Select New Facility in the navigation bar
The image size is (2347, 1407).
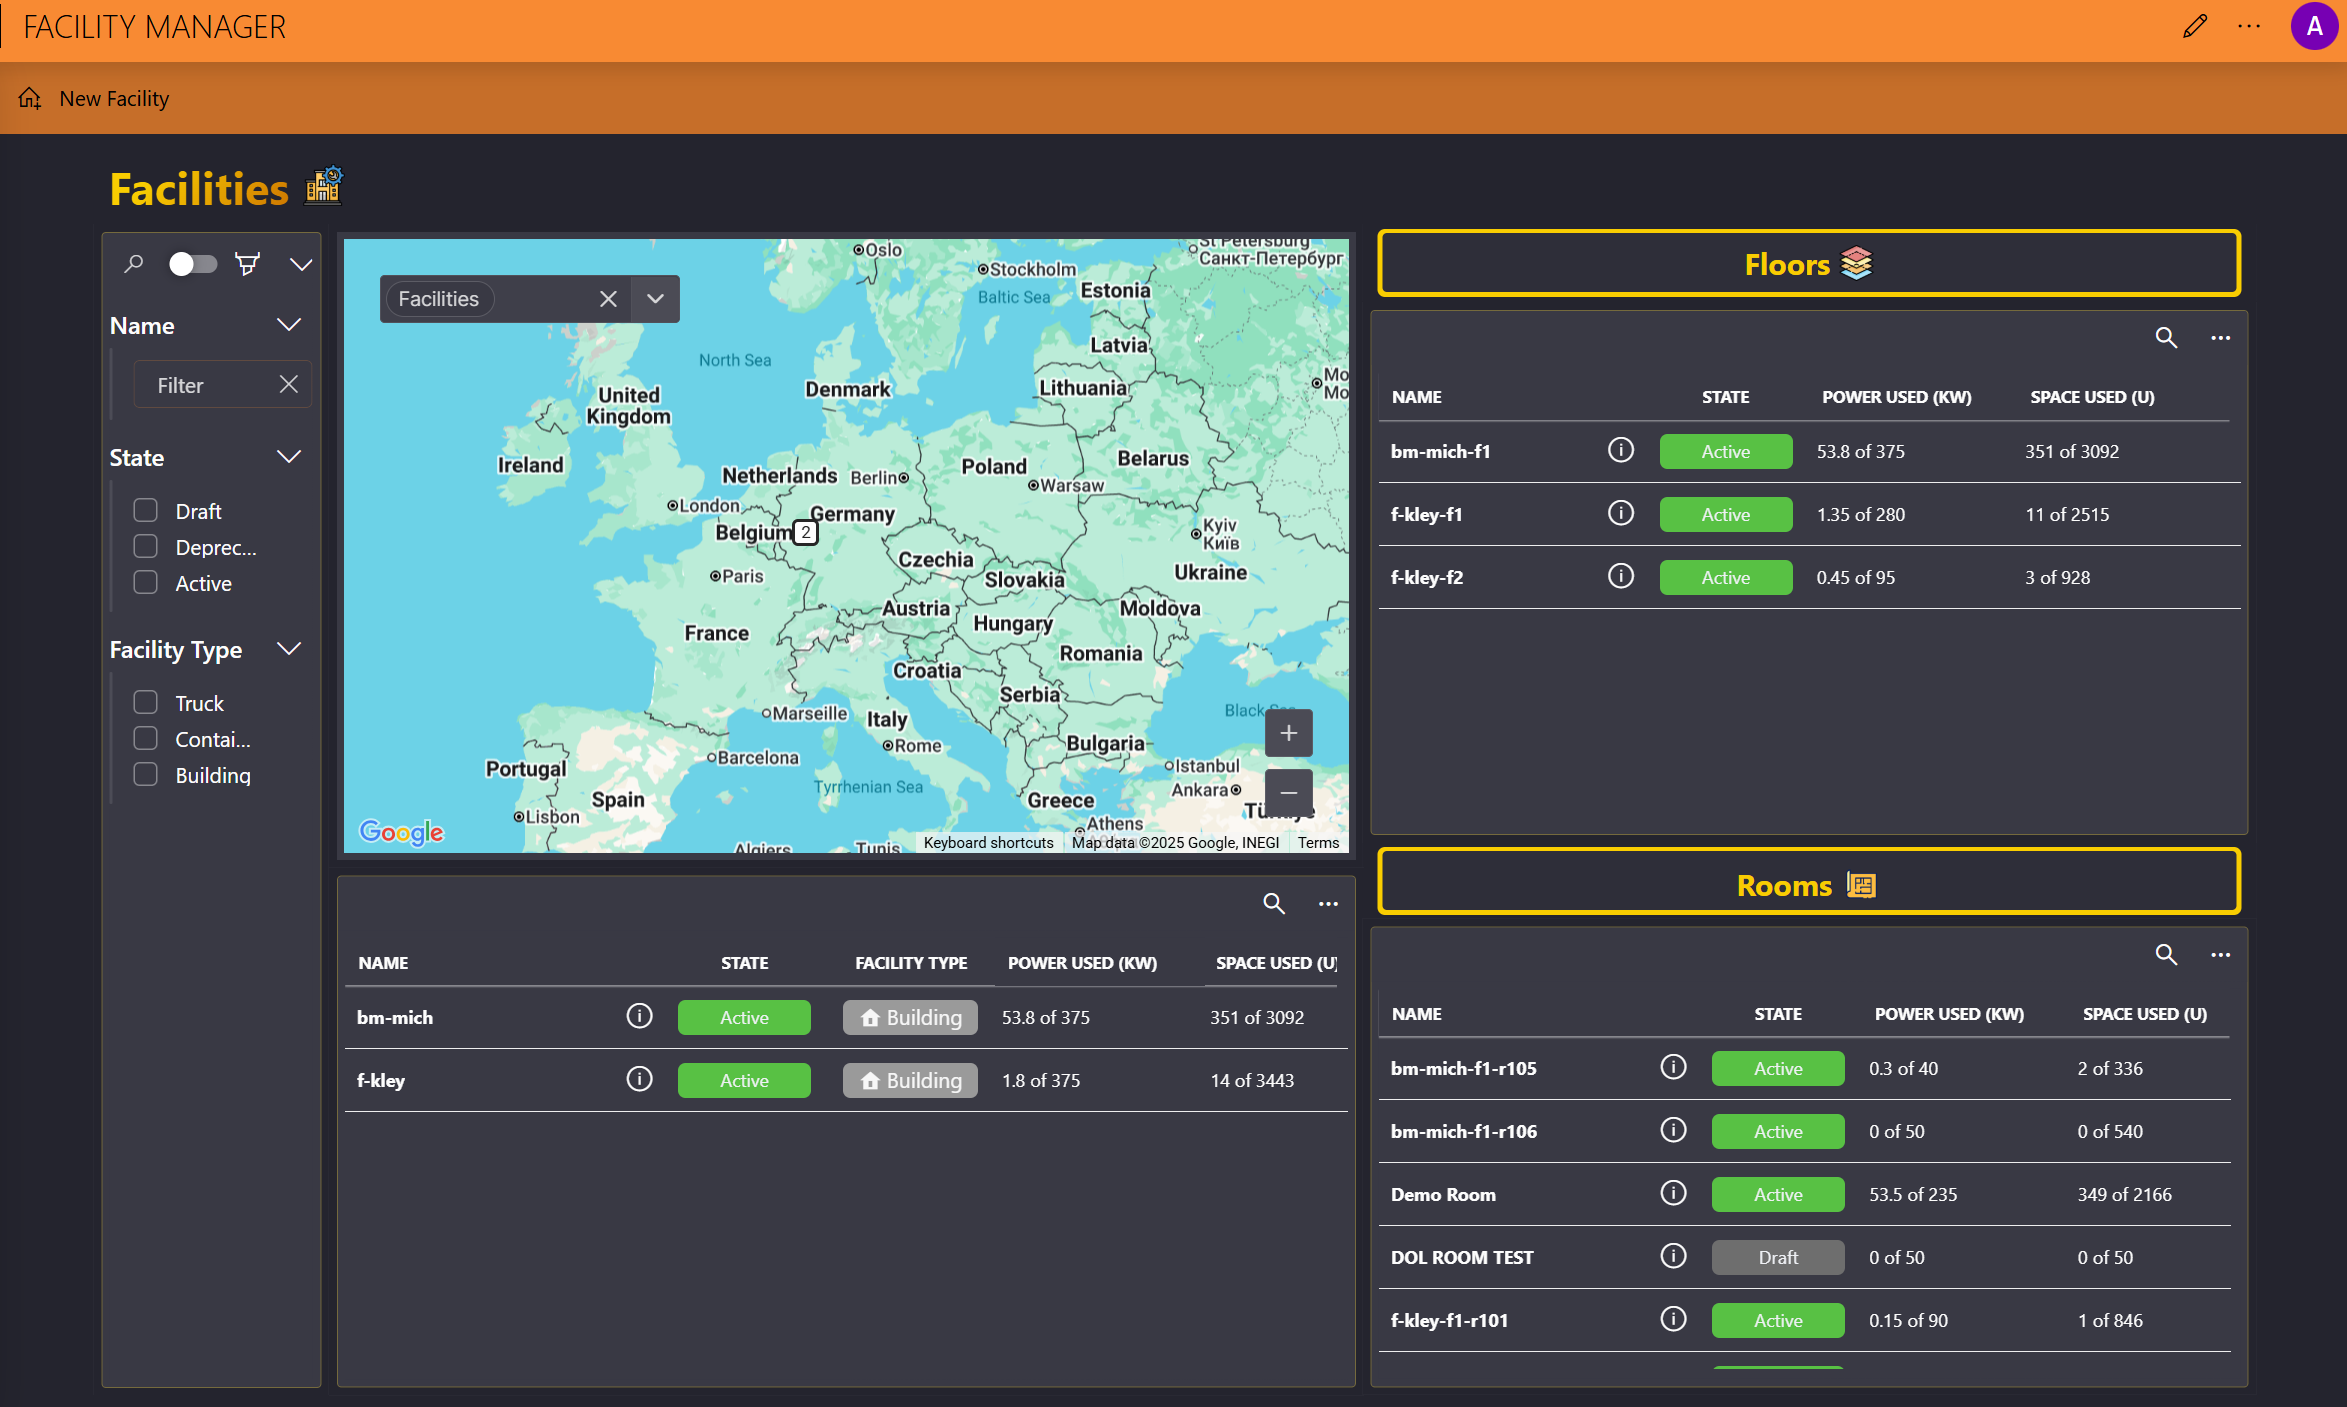coord(114,98)
